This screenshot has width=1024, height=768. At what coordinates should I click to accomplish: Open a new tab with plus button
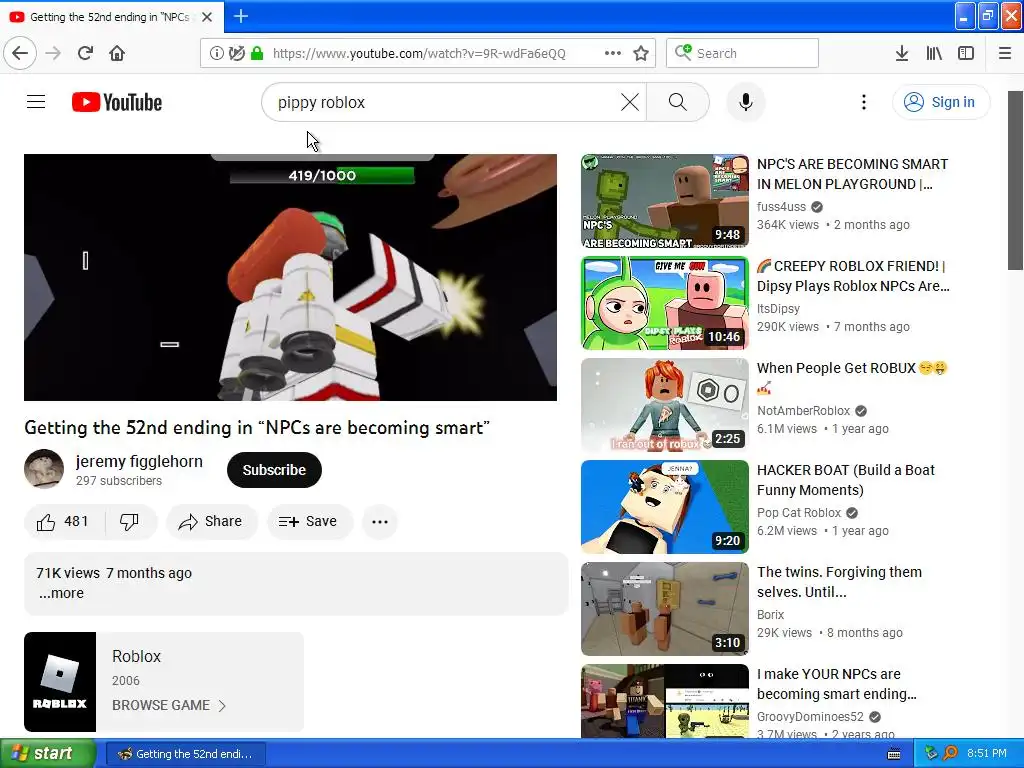click(240, 16)
